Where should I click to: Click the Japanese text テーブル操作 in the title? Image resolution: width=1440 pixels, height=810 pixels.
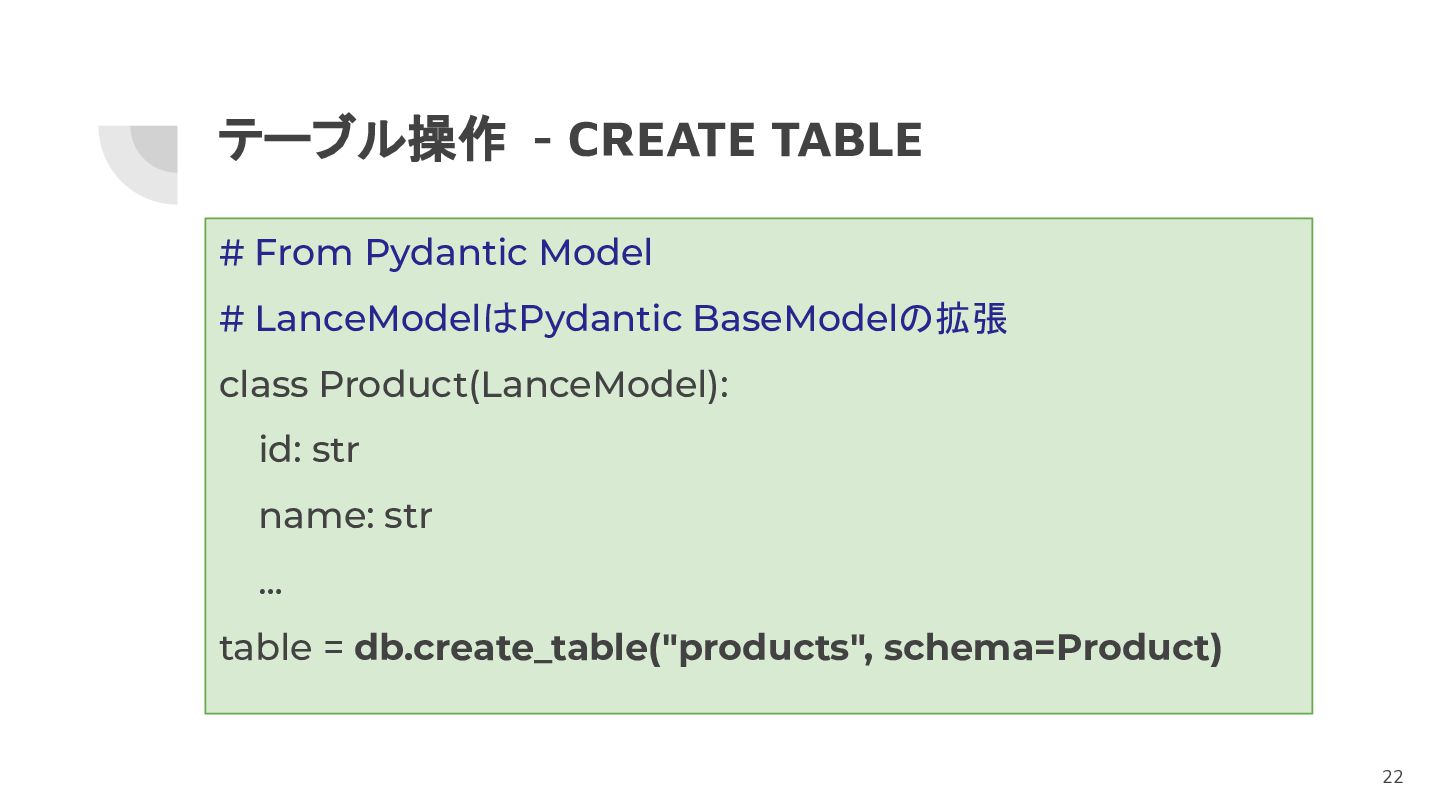(x=361, y=140)
